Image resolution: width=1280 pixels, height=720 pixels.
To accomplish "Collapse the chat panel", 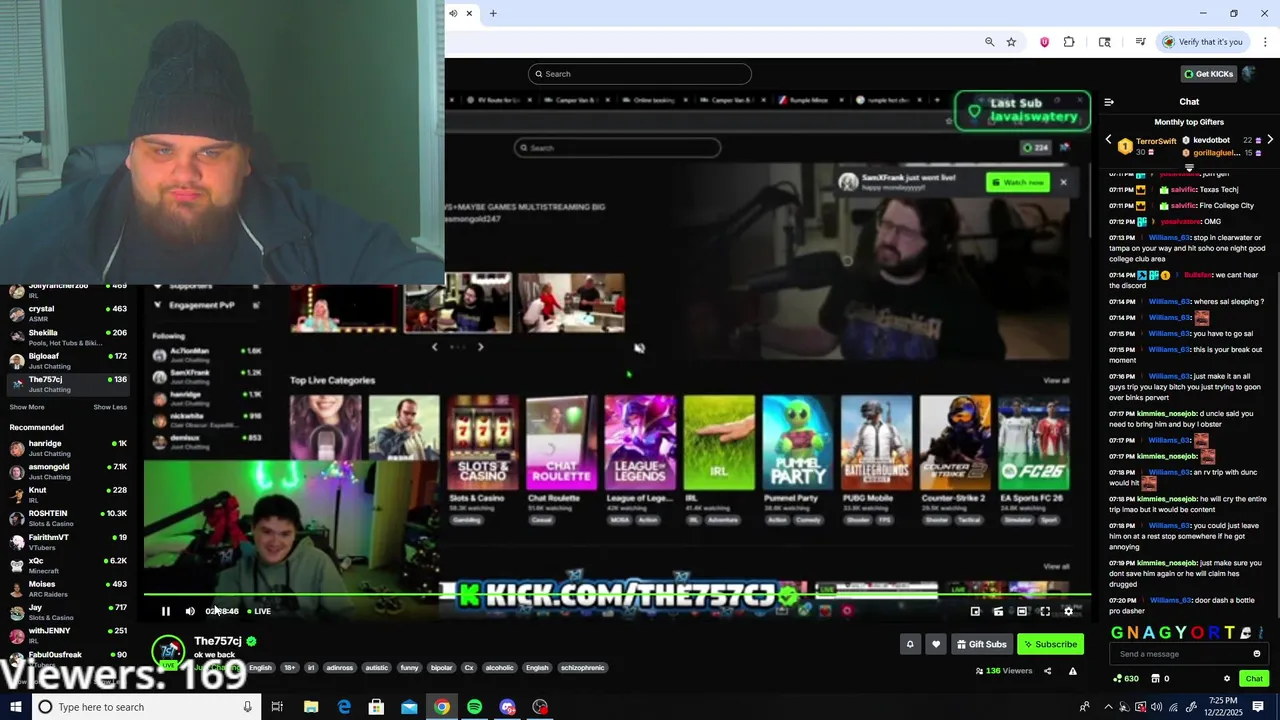I will [x=1109, y=102].
